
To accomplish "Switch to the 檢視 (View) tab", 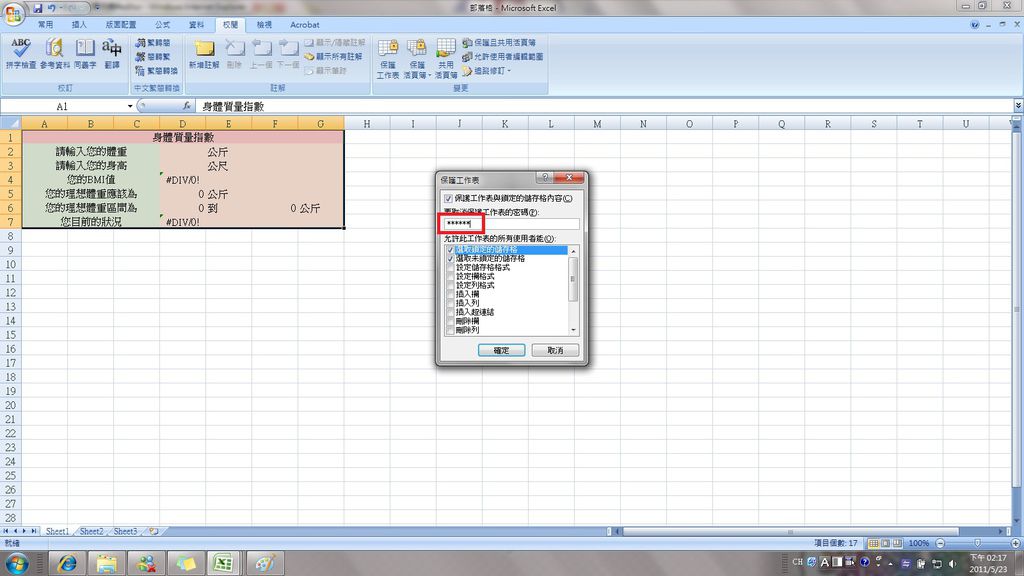I will point(264,25).
